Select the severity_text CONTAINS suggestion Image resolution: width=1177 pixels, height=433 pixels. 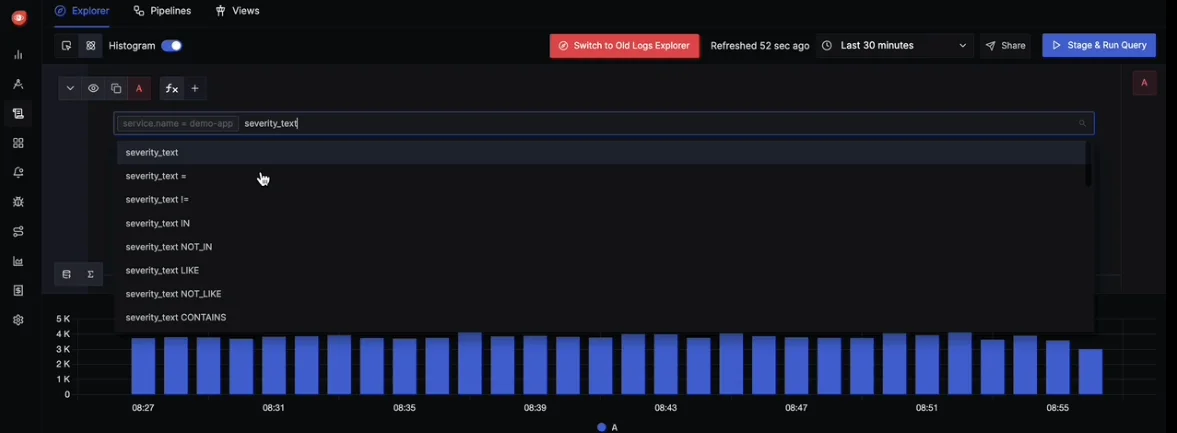point(176,317)
